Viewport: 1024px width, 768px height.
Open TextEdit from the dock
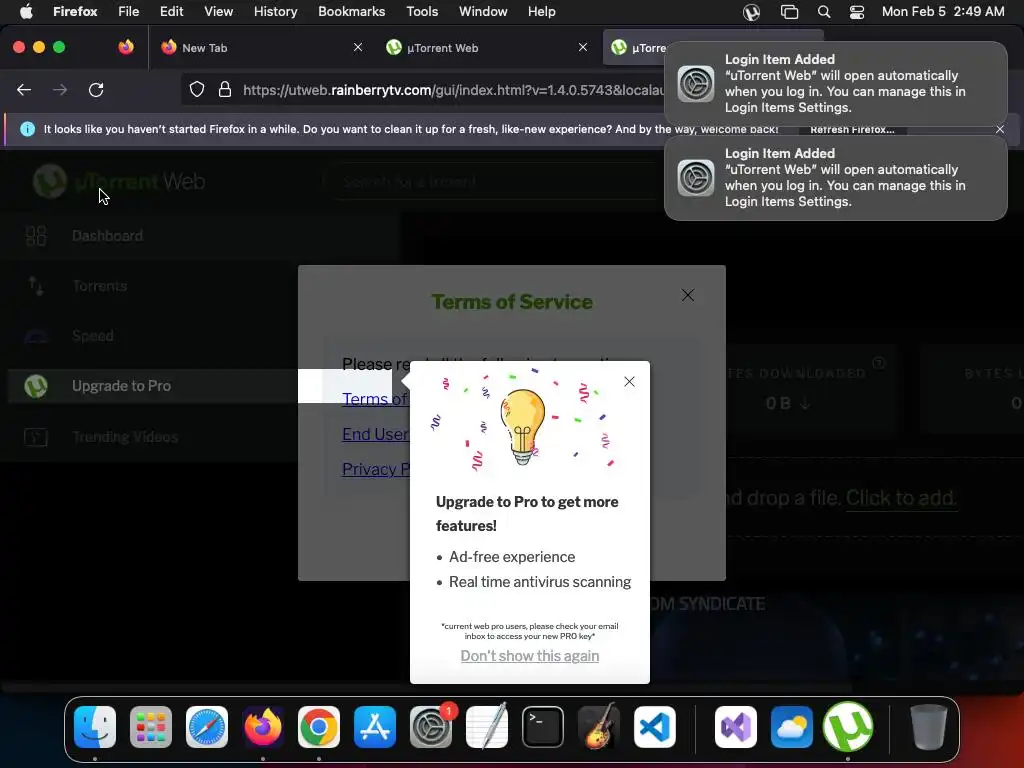click(487, 726)
